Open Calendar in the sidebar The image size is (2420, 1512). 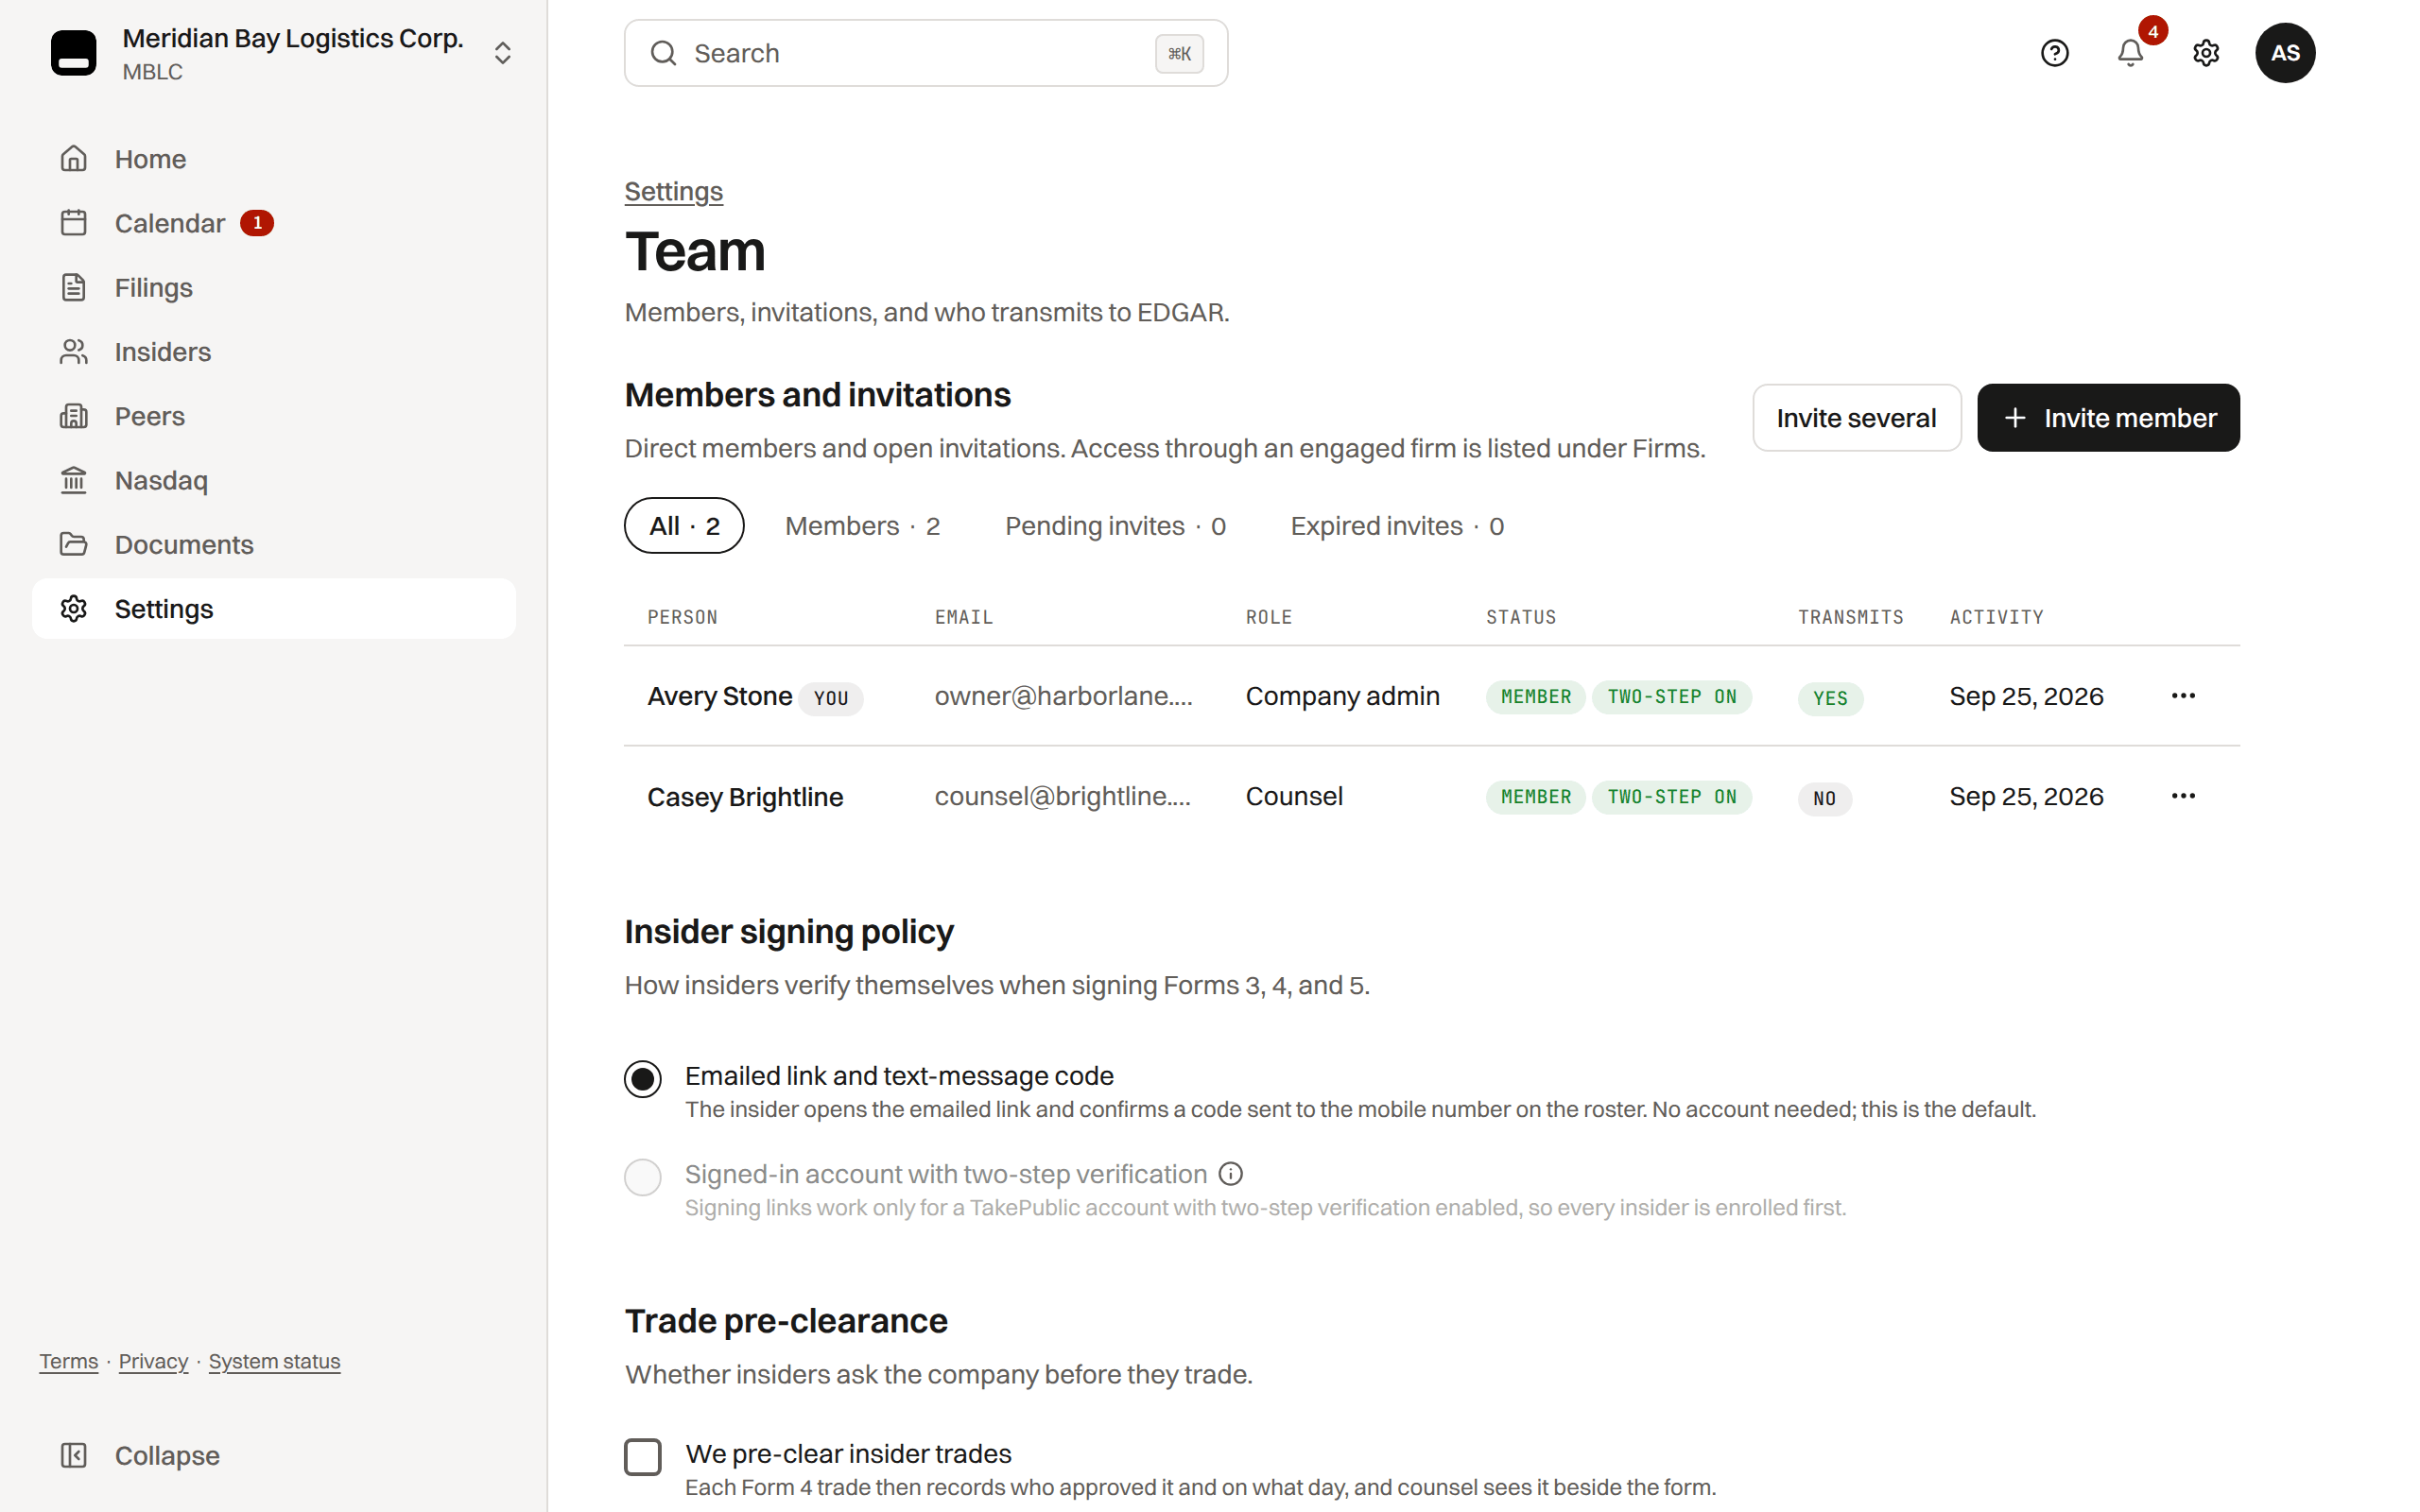(x=273, y=223)
